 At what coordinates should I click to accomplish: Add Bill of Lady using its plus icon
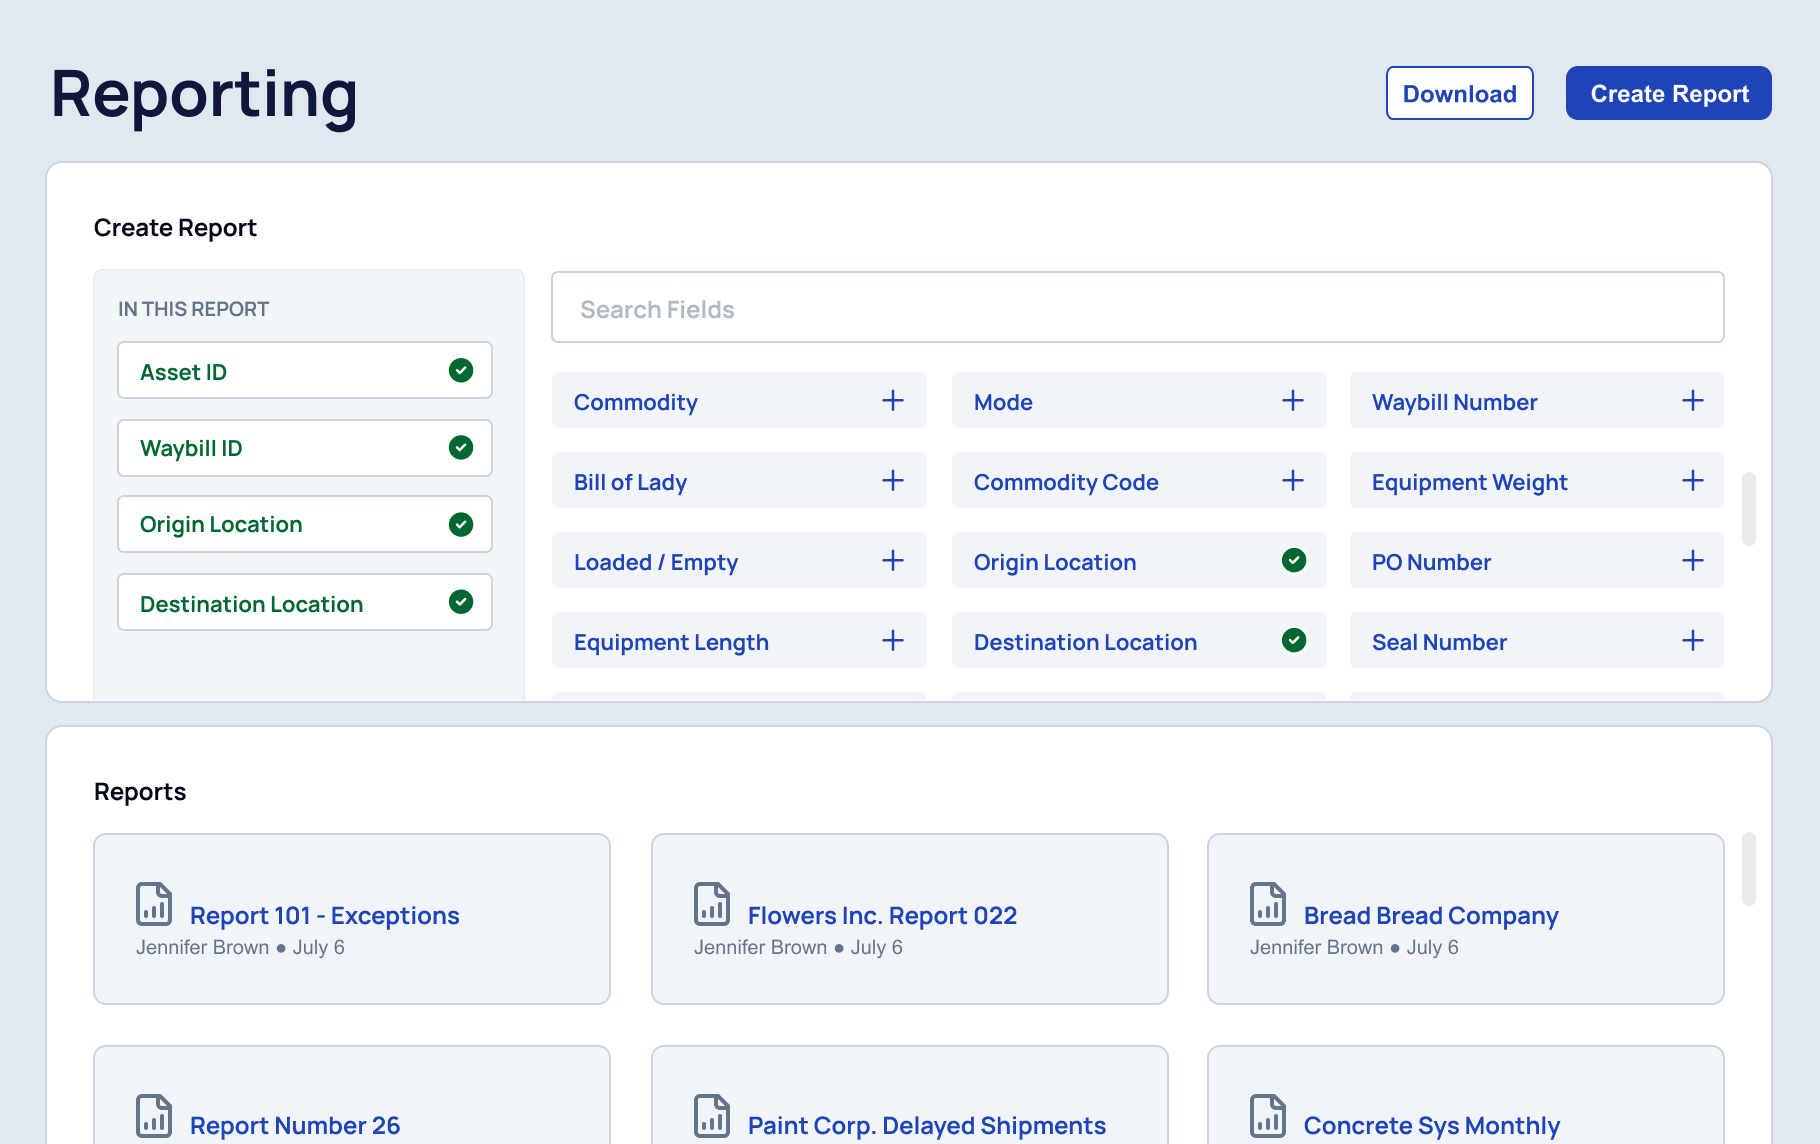893,481
